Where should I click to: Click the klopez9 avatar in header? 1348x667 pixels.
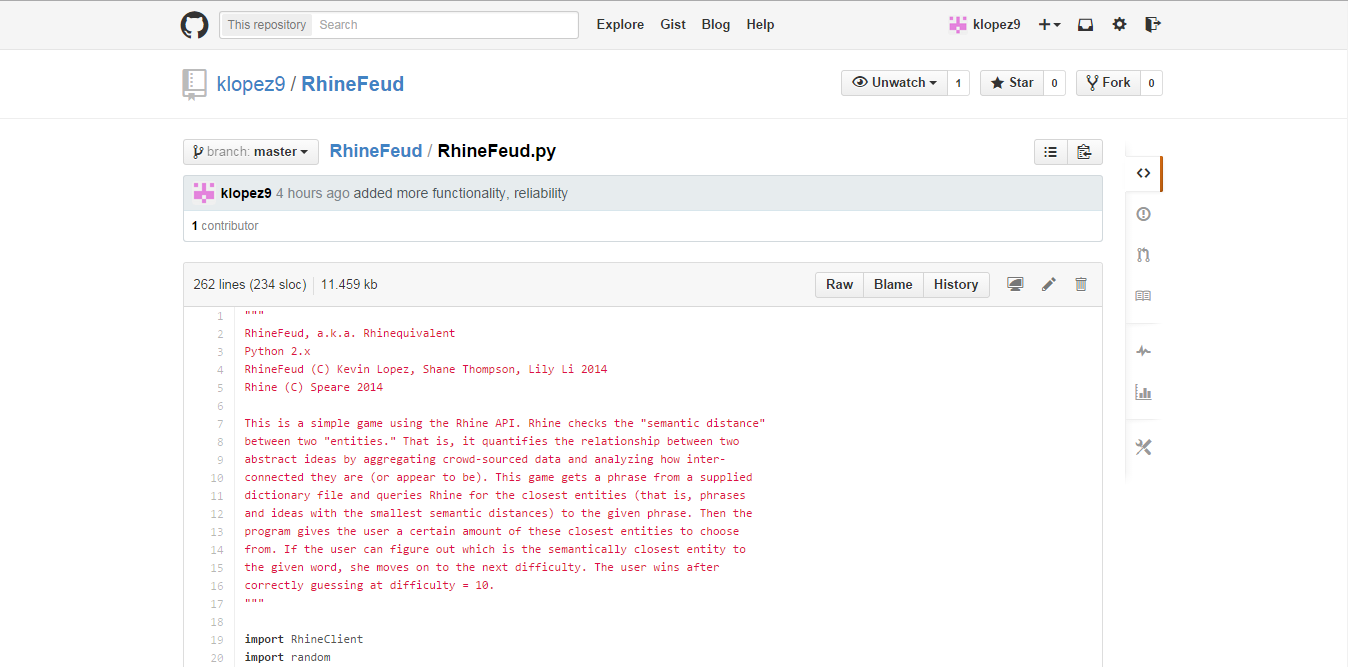[958, 25]
